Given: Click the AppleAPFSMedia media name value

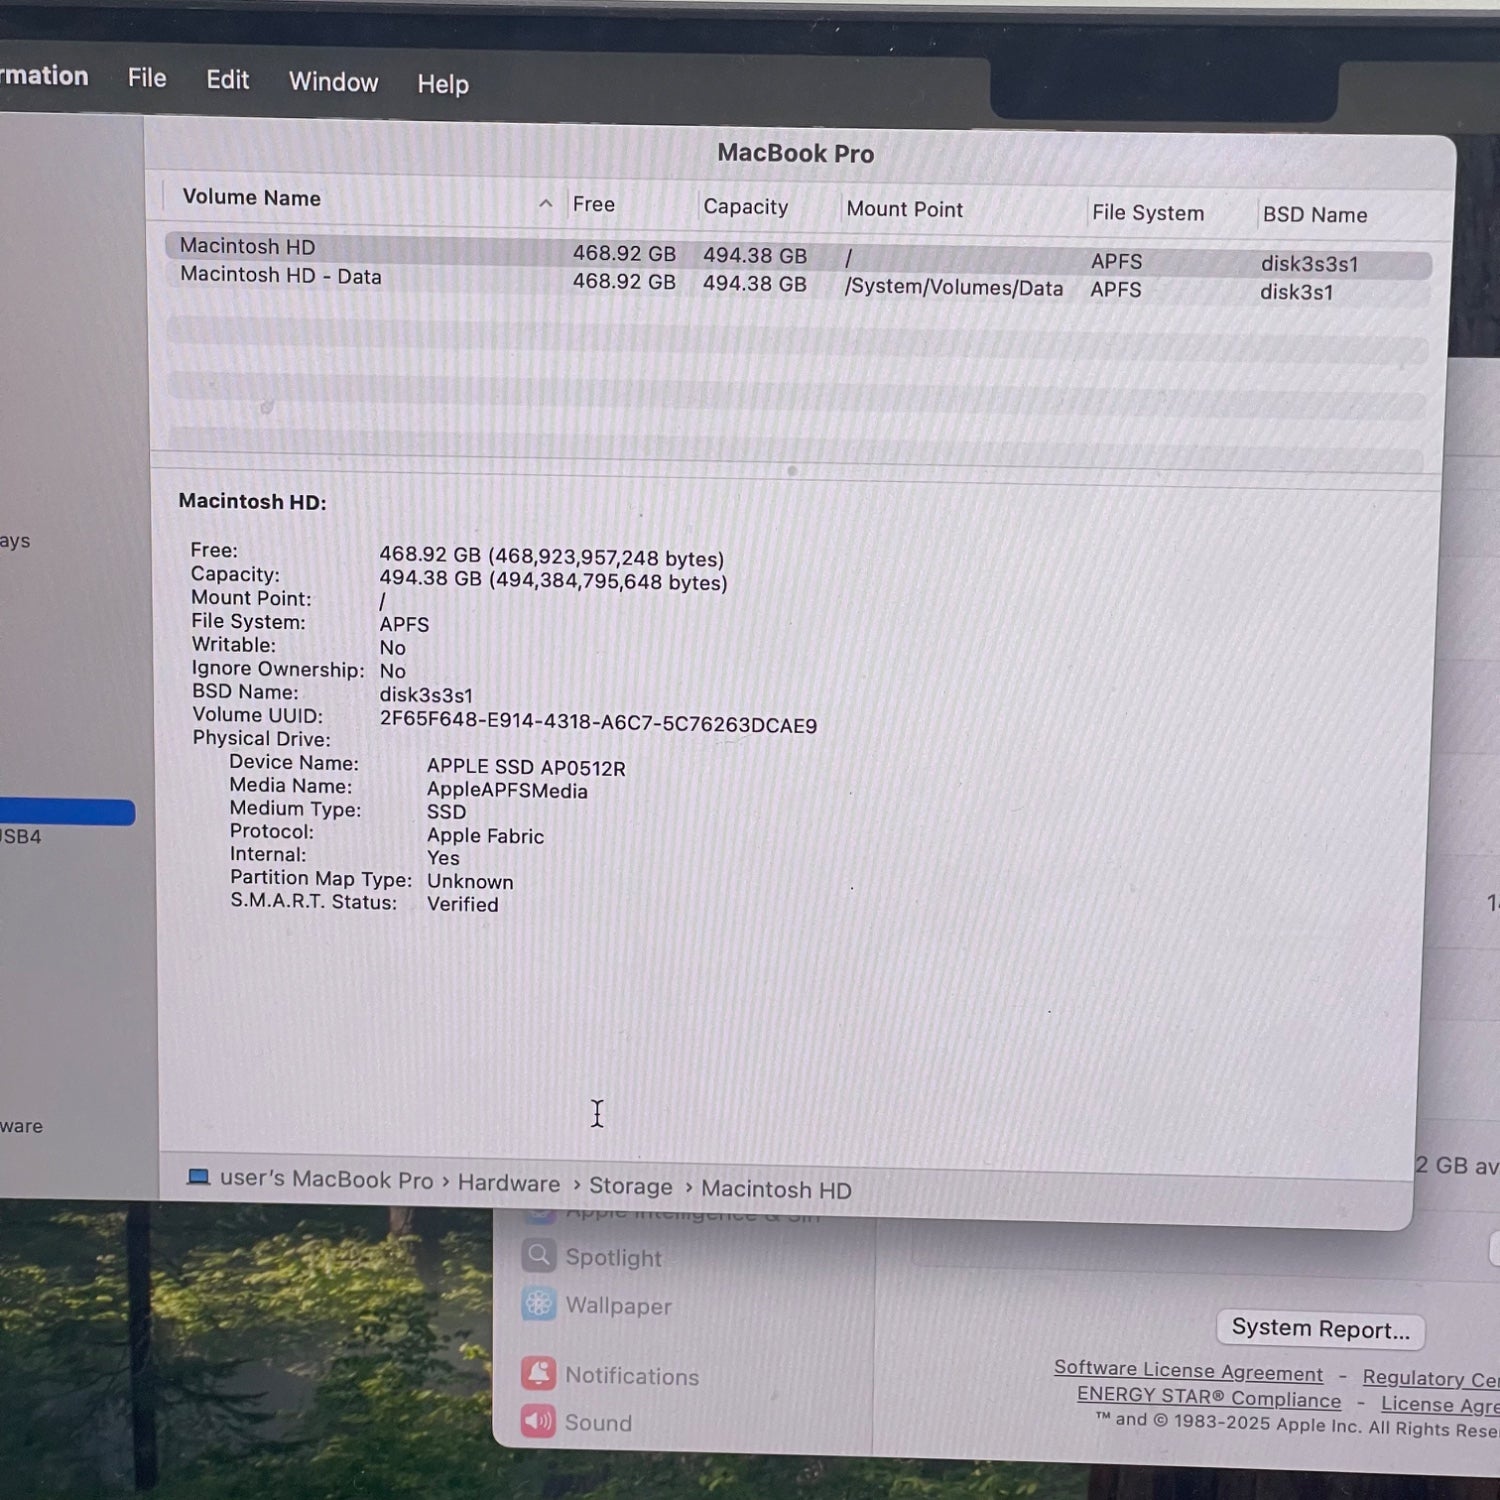Looking at the screenshot, I should 507,791.
